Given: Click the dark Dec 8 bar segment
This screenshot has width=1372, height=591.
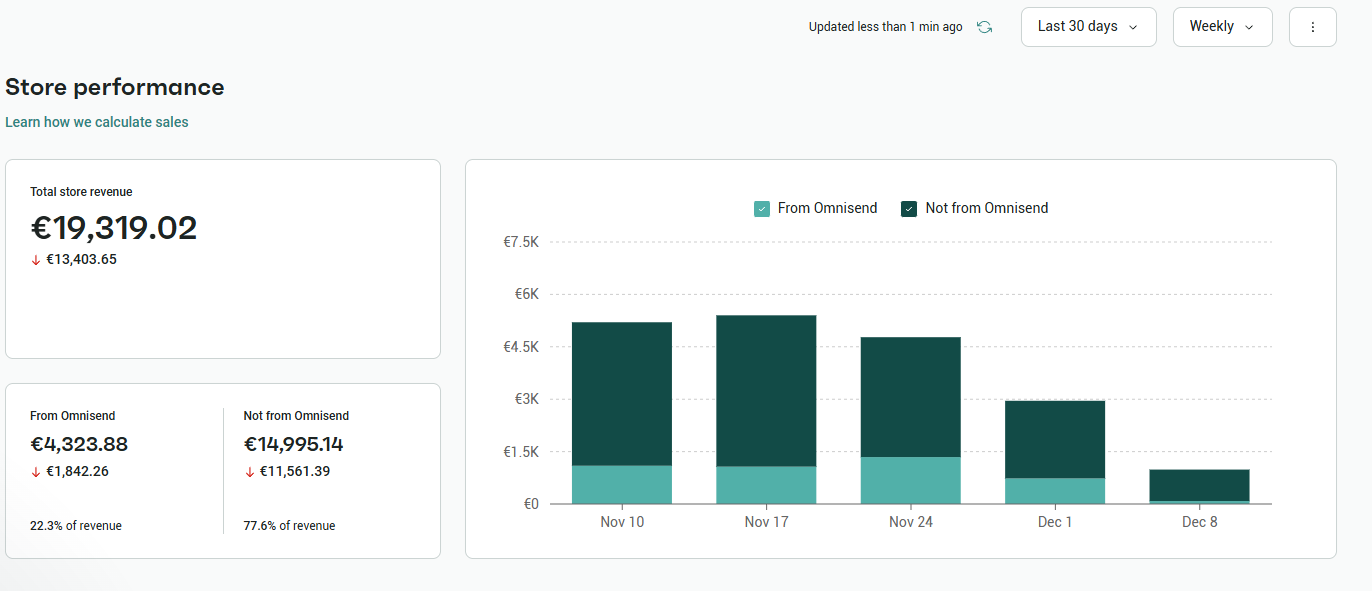Looking at the screenshot, I should 1199,485.
